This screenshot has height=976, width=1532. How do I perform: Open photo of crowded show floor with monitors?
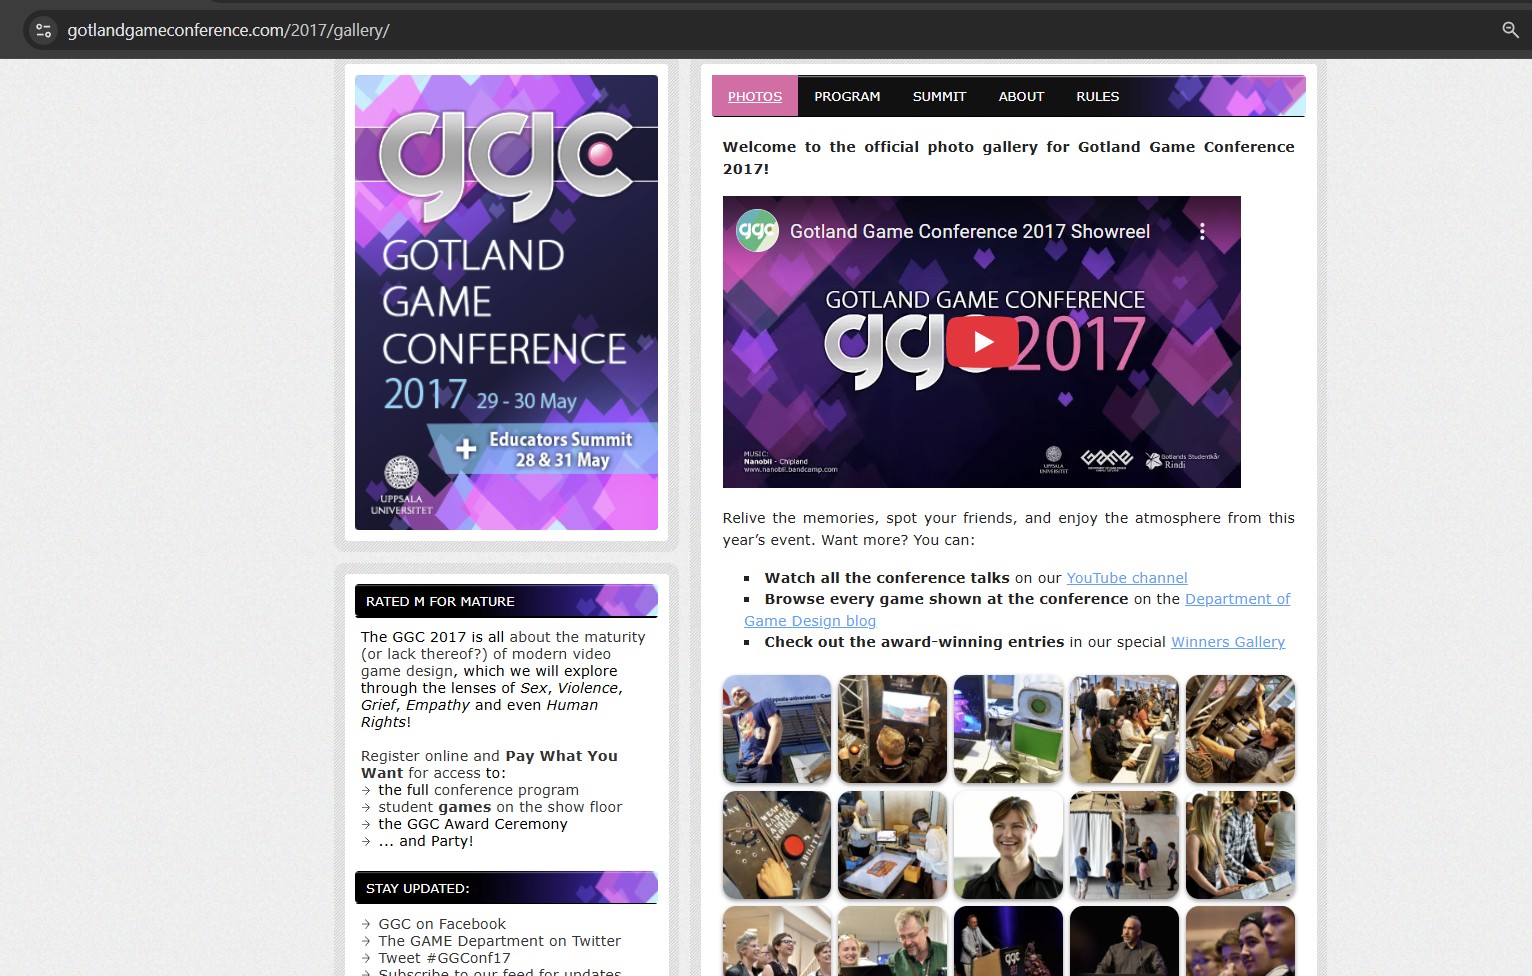[1124, 729]
